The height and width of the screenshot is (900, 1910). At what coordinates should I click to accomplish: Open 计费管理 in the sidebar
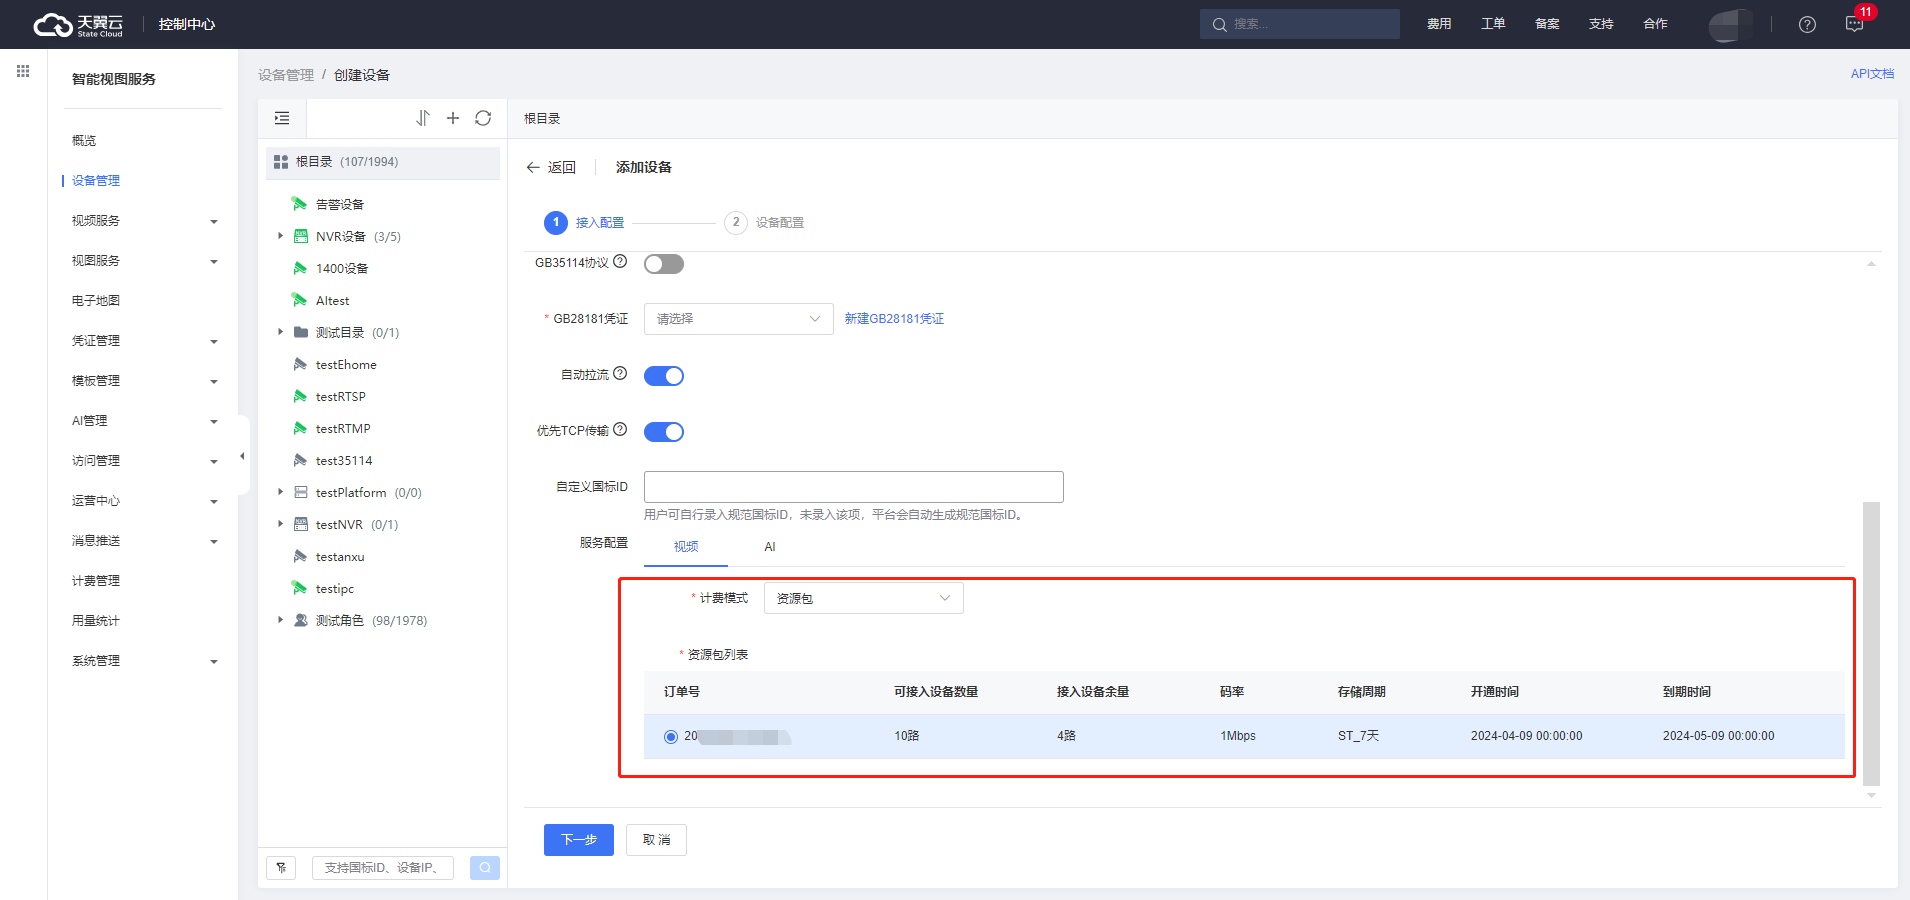click(x=96, y=580)
